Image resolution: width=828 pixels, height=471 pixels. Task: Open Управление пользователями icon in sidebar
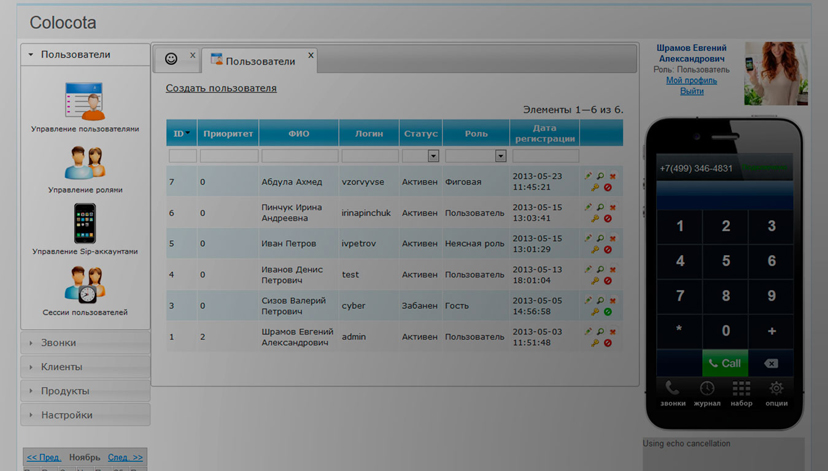[x=84, y=102]
